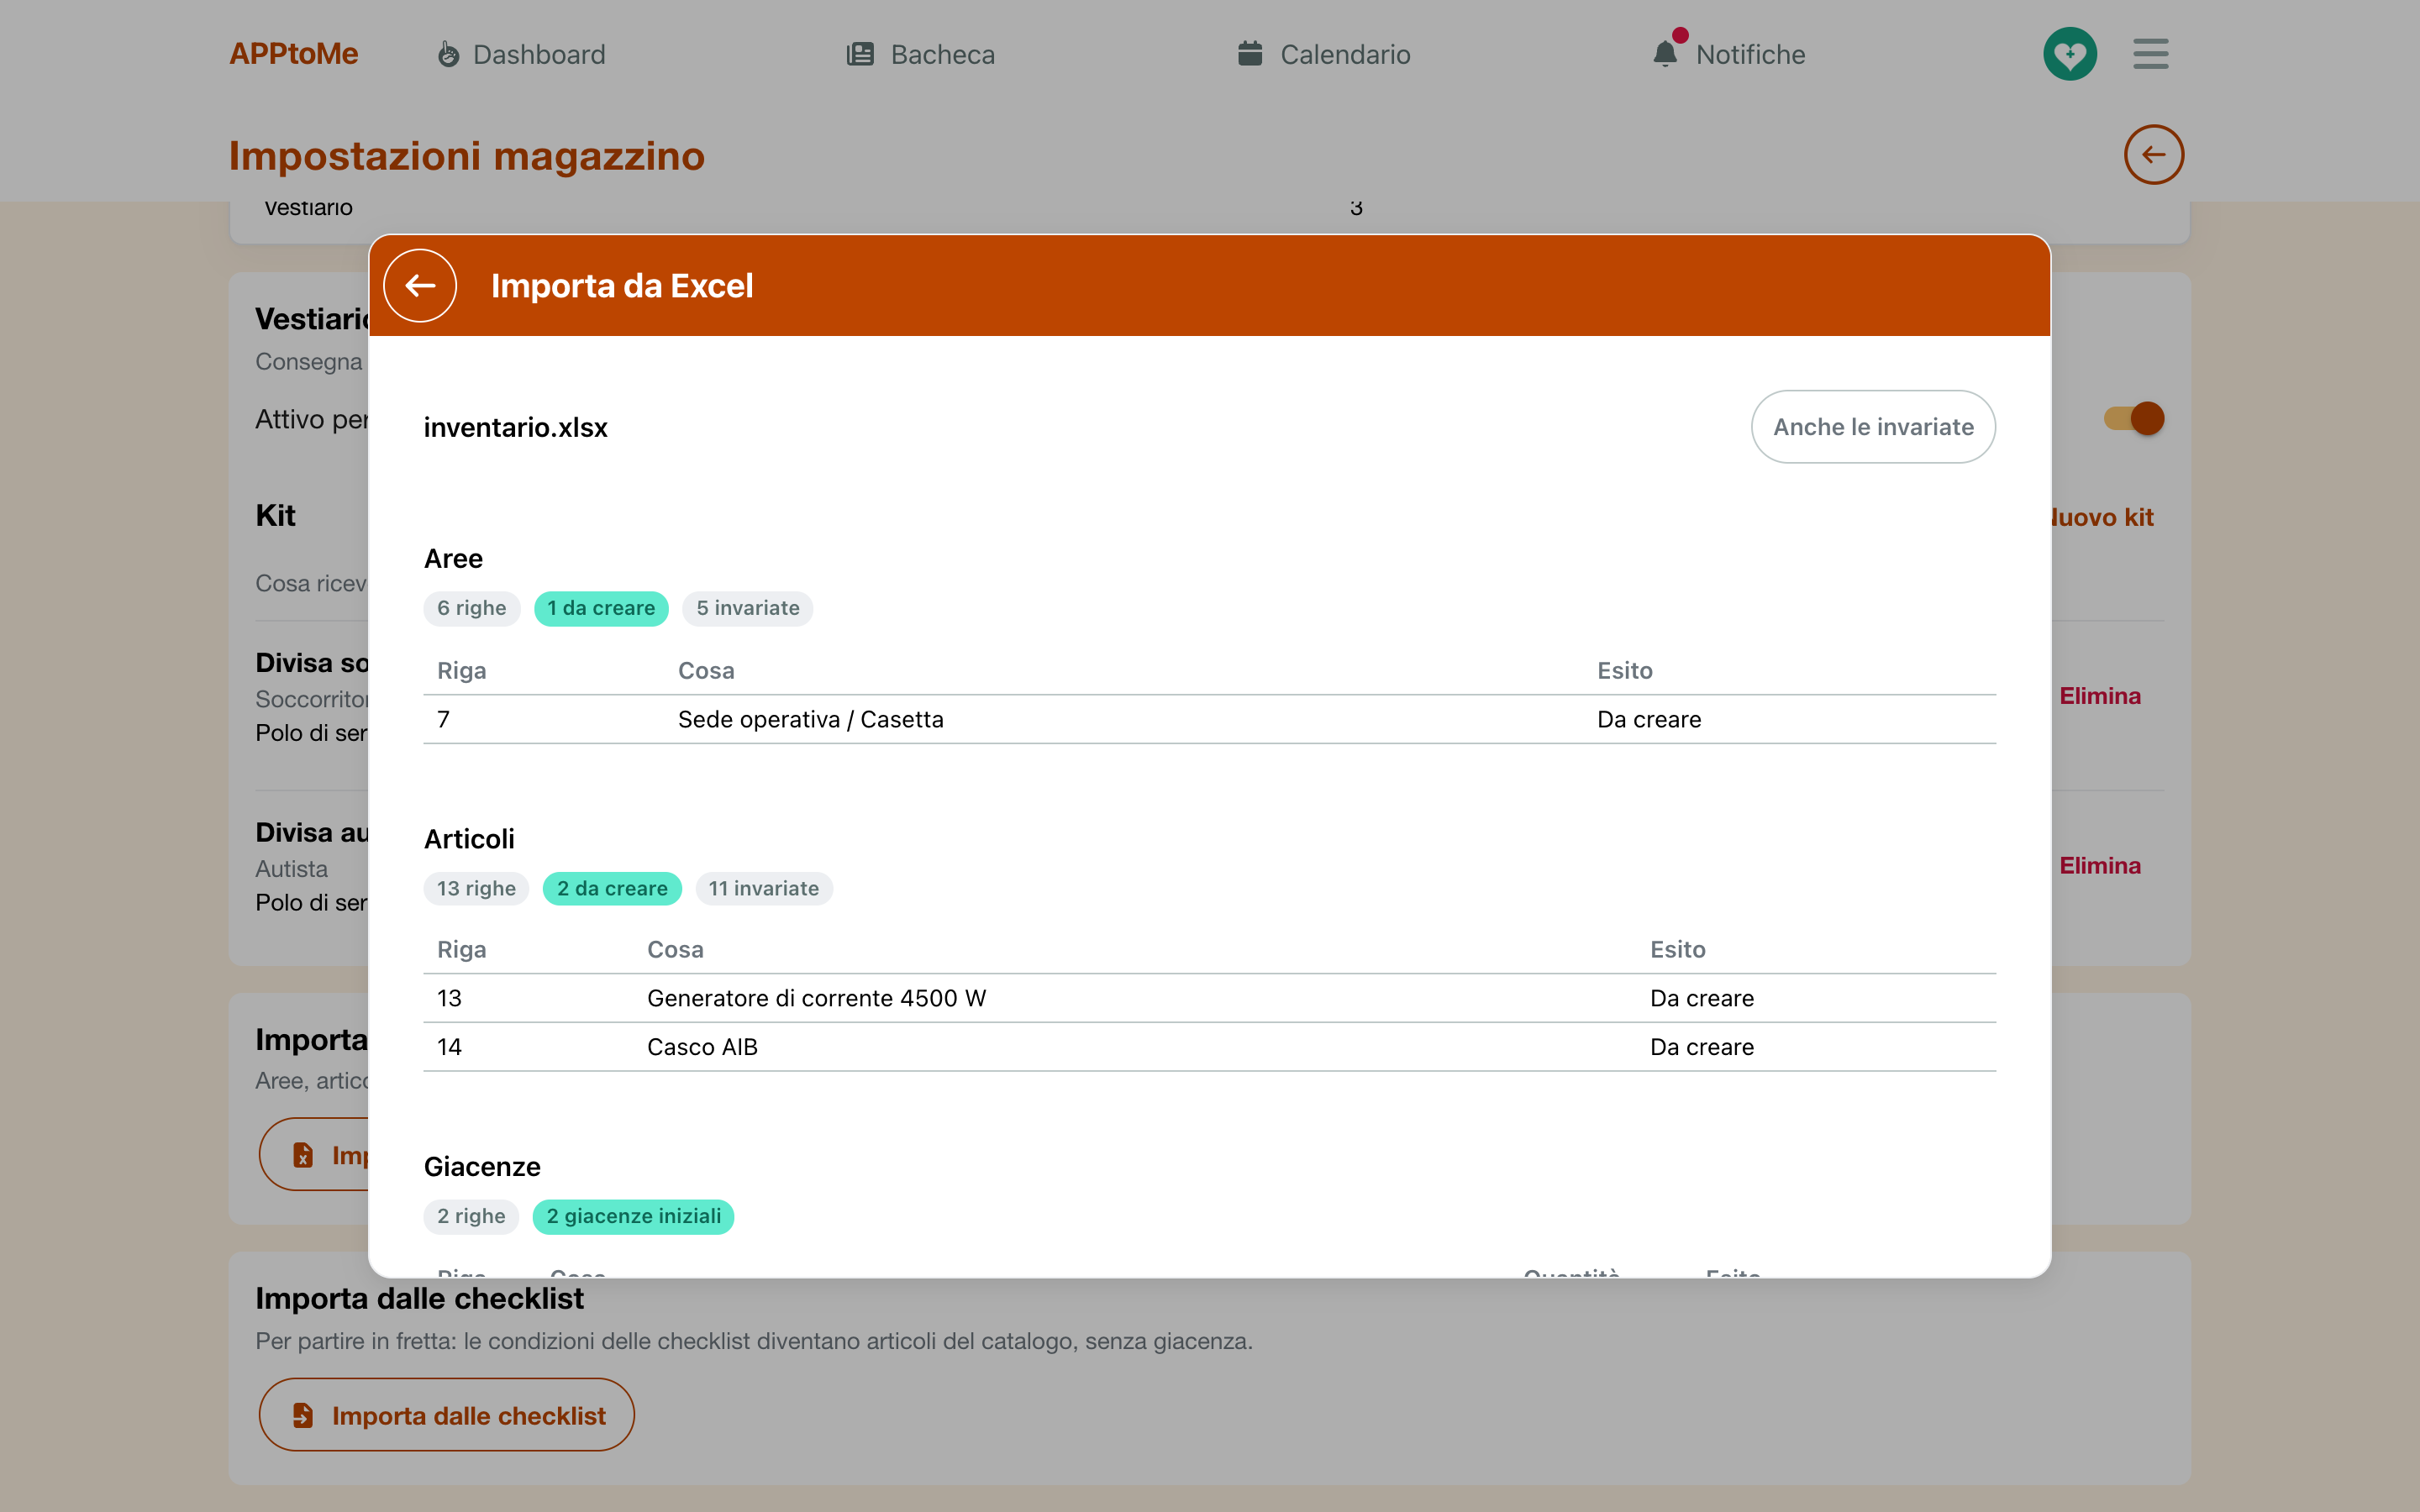2420x1512 pixels.
Task: Click the back arrow in Importa da Excel header
Action: pyautogui.click(x=420, y=285)
